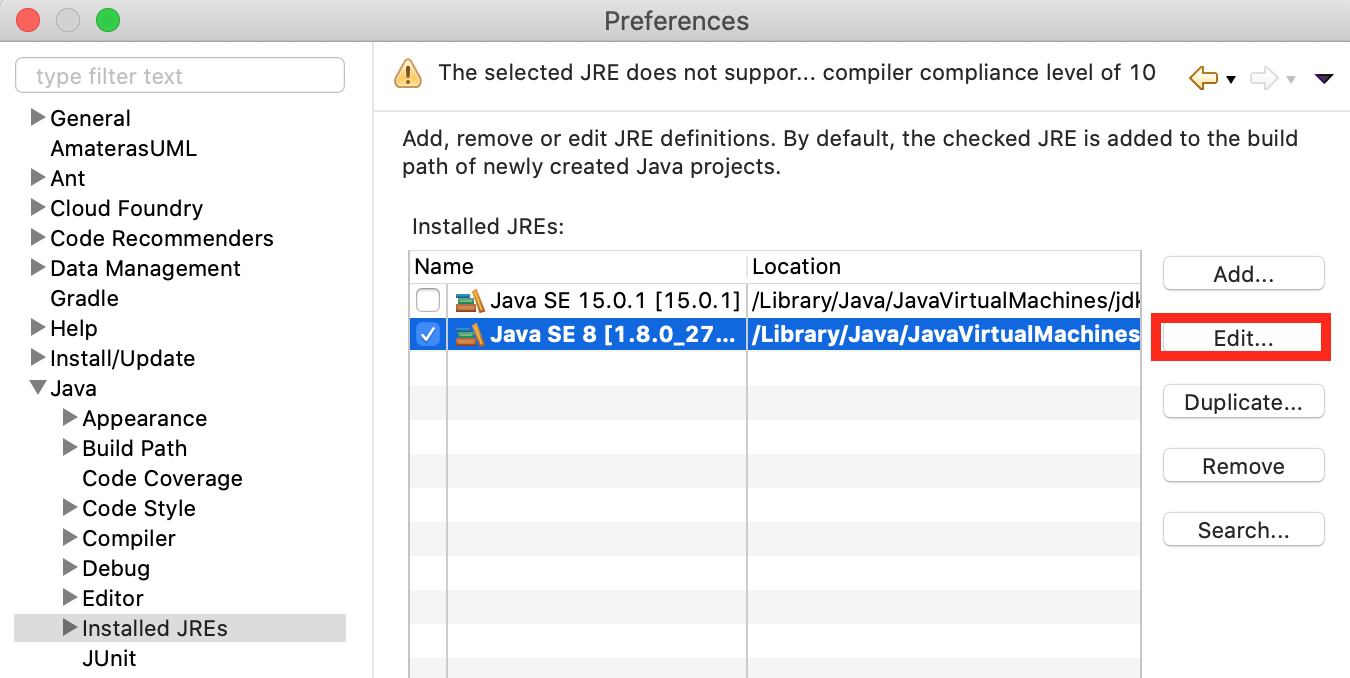
Task: Uncheck the Java SE 8 checkbox
Action: pyautogui.click(x=428, y=334)
